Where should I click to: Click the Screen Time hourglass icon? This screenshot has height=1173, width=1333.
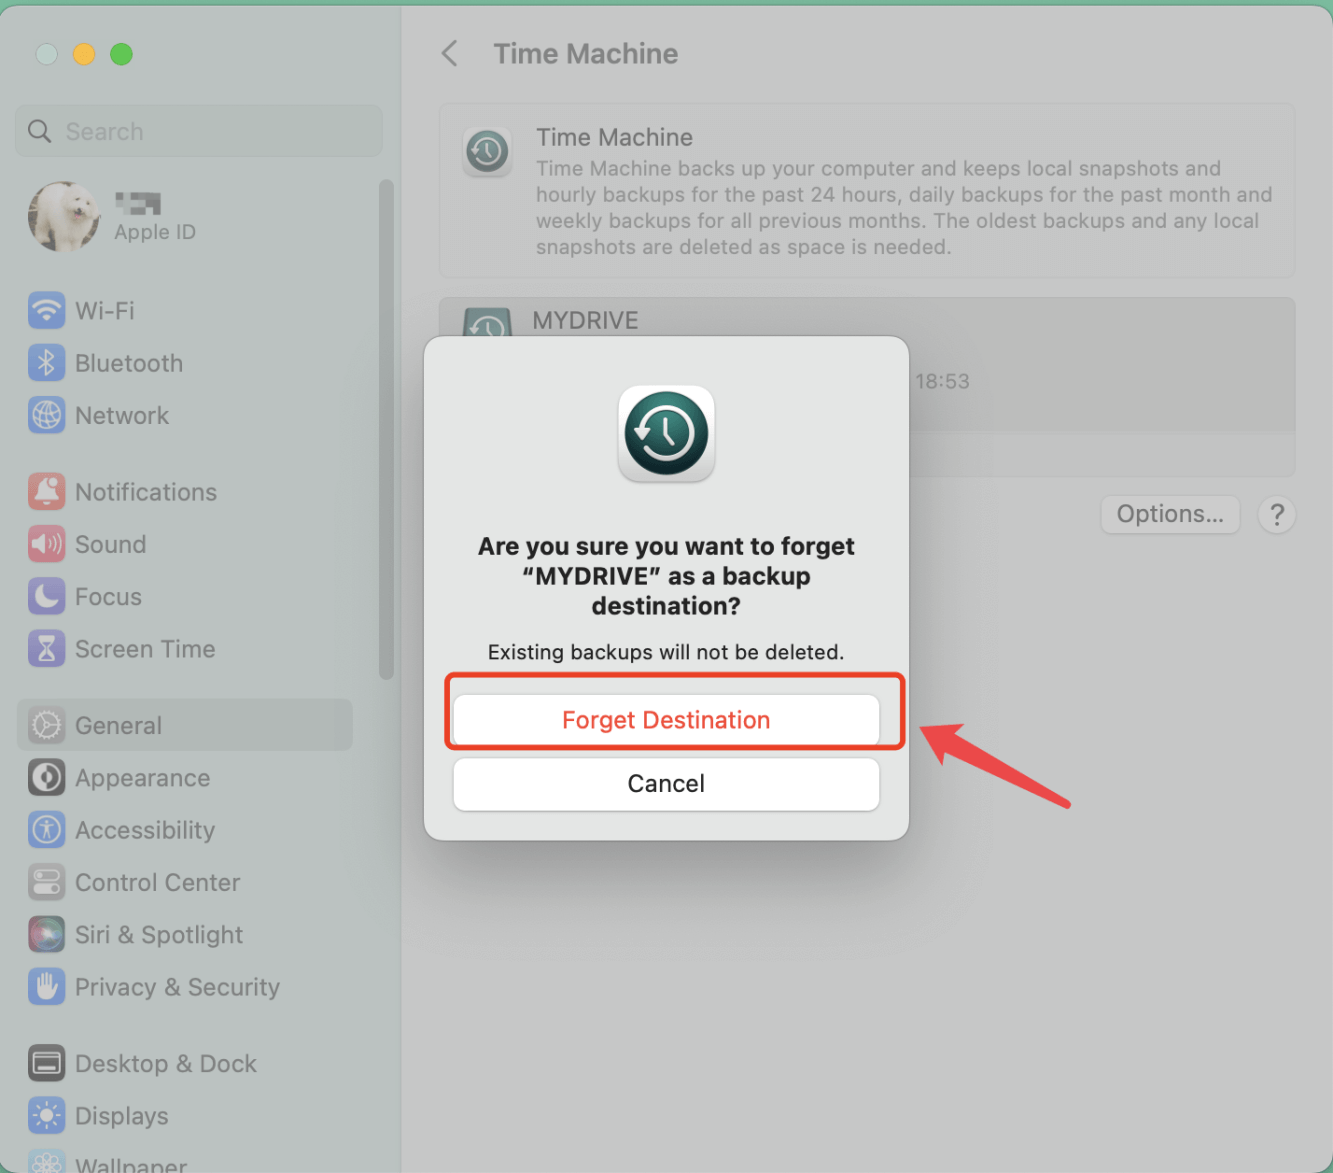coord(46,649)
